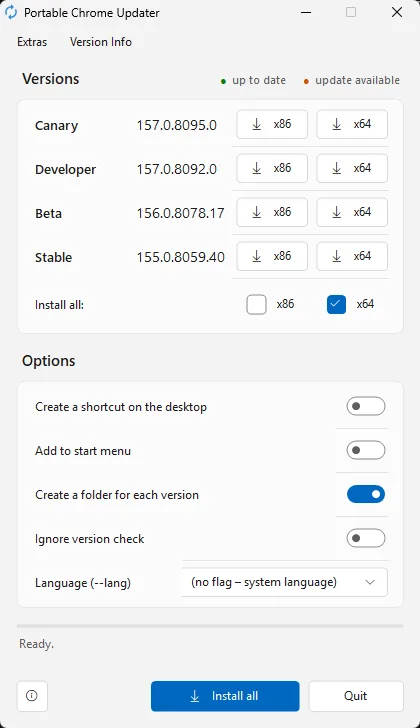Click the Quit button
Image resolution: width=420 pixels, height=728 pixels.
coord(356,696)
